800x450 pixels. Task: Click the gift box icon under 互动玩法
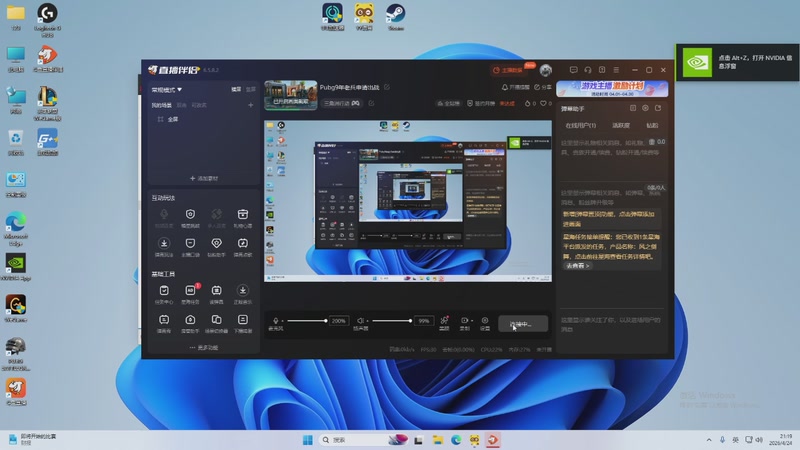(x=243, y=214)
